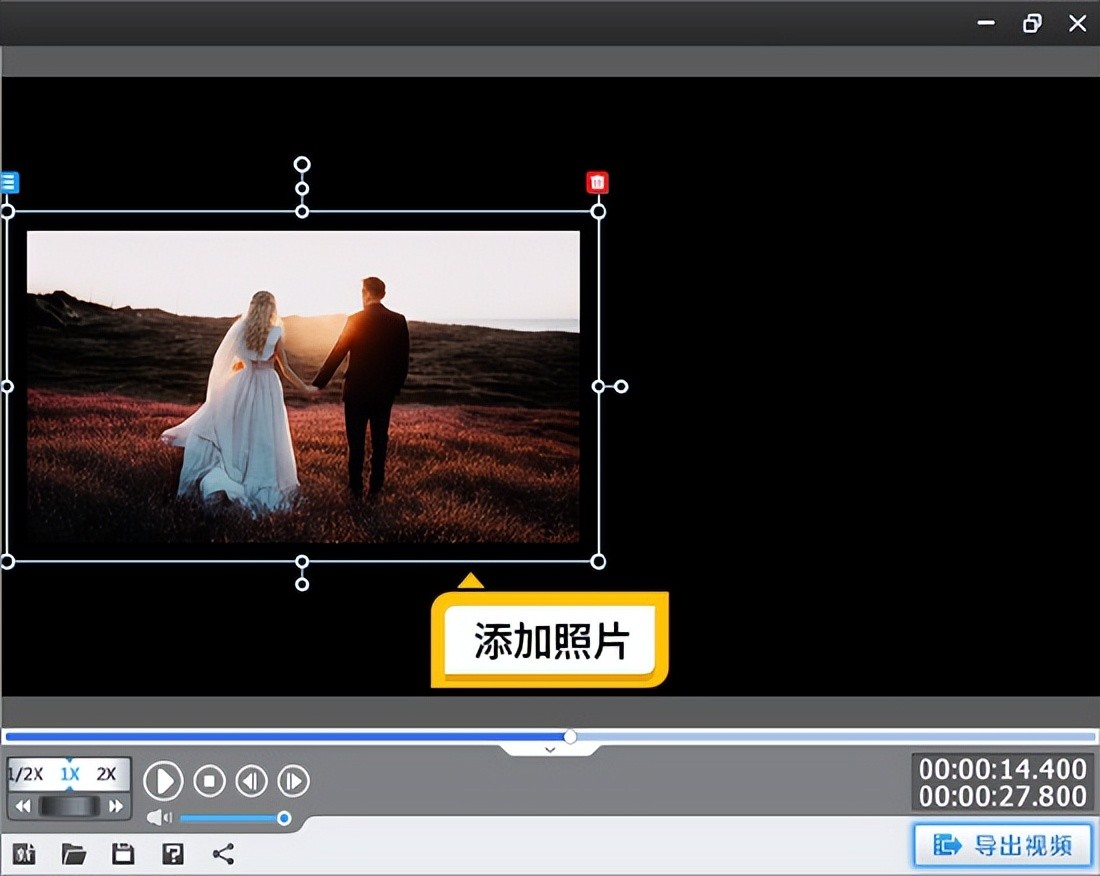Choose the 1X playback speed
1100x876 pixels.
tap(69, 774)
